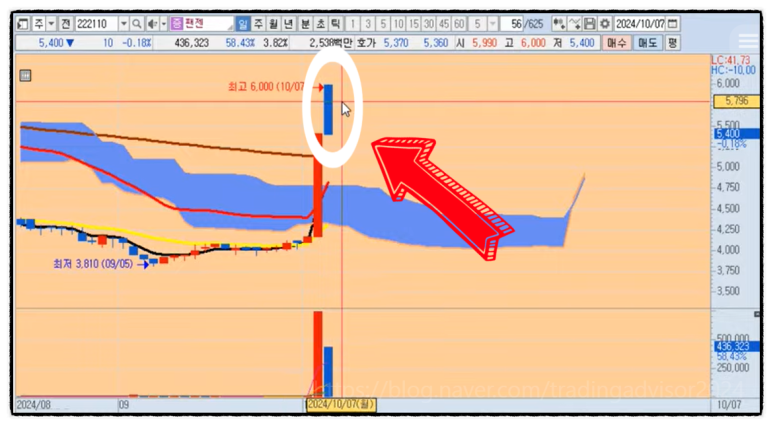Click the high price 6,000 in quote bar
Viewport: 773px width, 426px height.
533,43
